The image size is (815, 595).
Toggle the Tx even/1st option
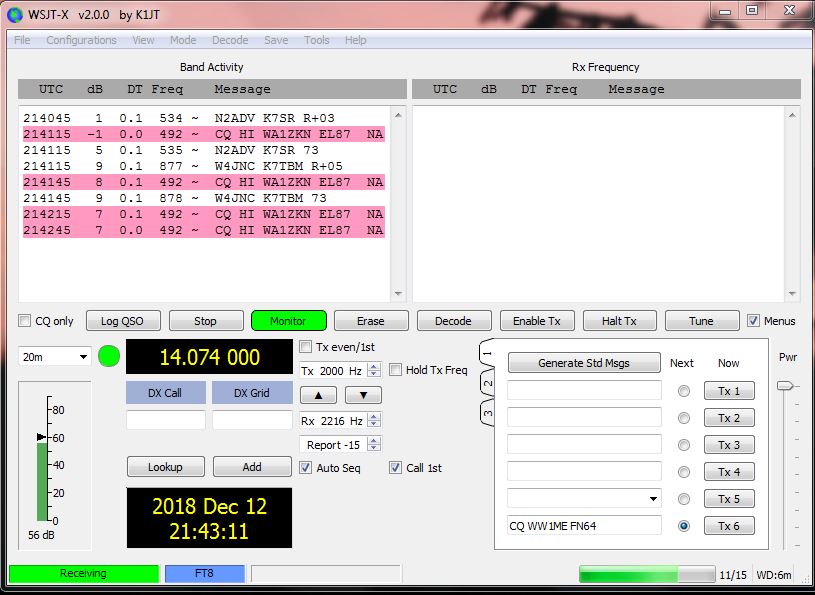(x=307, y=345)
